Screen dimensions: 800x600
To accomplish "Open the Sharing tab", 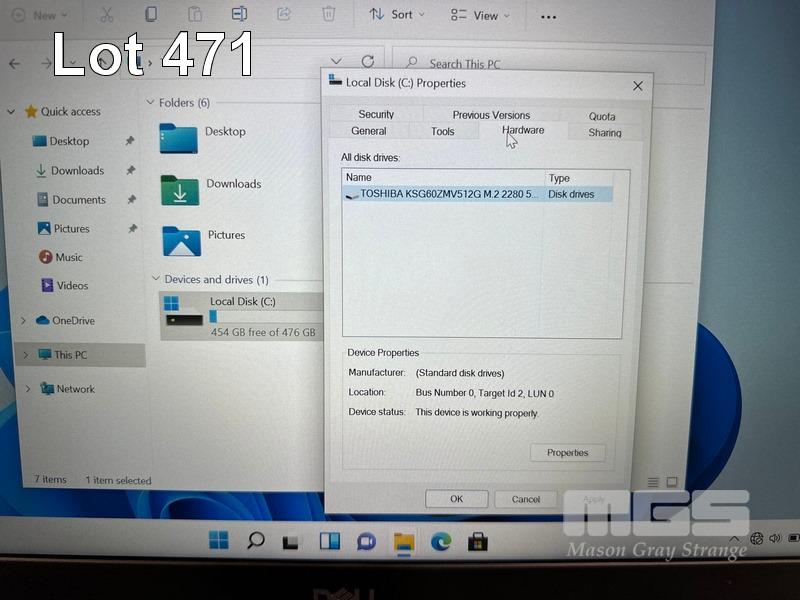I will coord(604,132).
